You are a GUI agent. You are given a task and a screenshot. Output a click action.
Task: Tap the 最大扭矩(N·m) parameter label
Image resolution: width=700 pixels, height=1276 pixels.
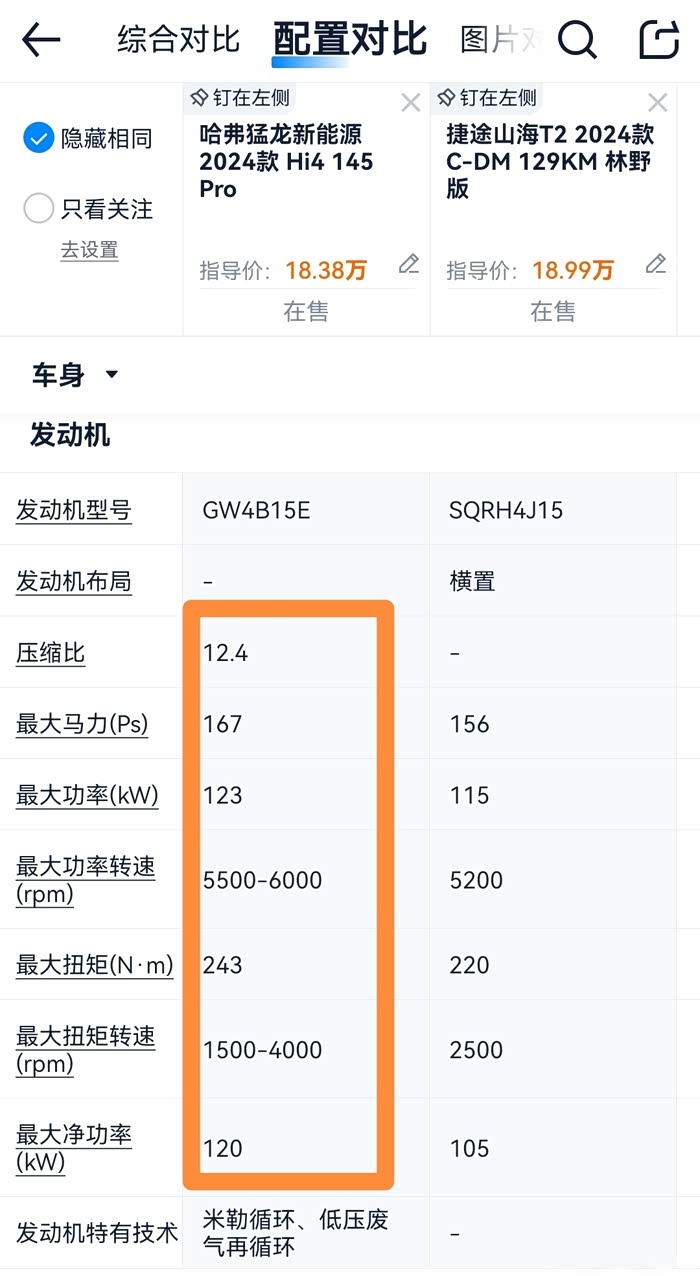tap(95, 965)
